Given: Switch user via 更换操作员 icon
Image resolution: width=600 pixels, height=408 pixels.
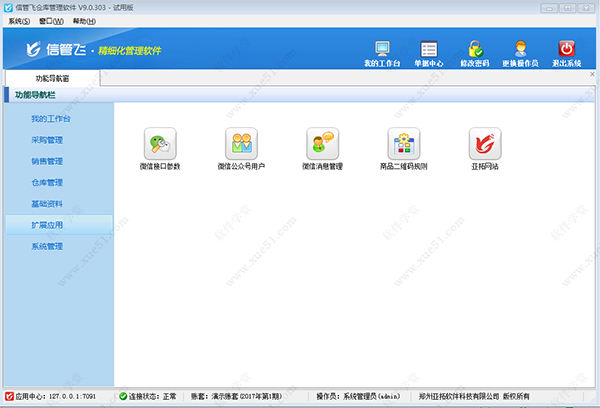Looking at the screenshot, I should point(520,53).
